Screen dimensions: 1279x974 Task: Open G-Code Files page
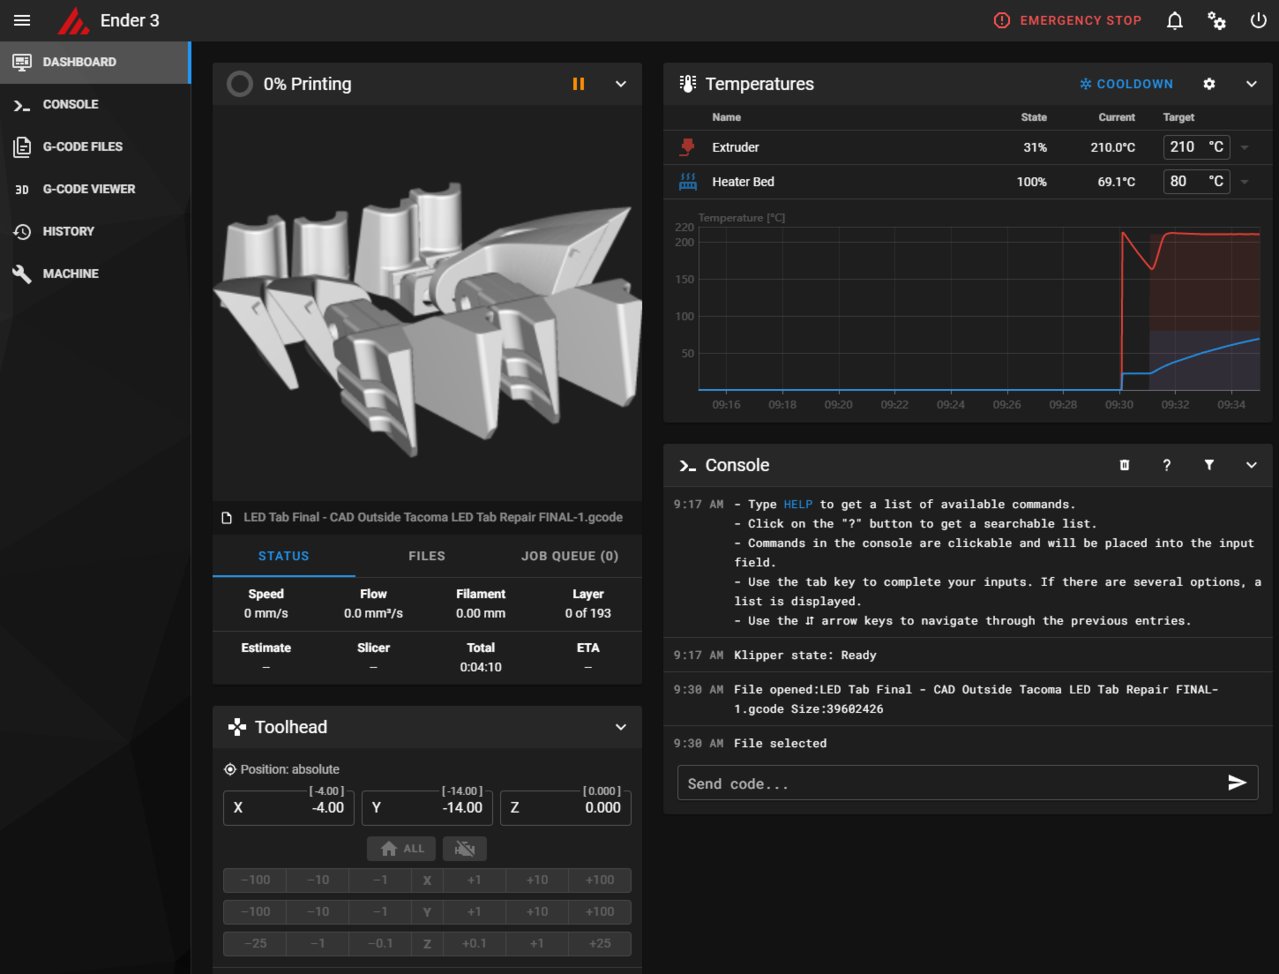95,146
